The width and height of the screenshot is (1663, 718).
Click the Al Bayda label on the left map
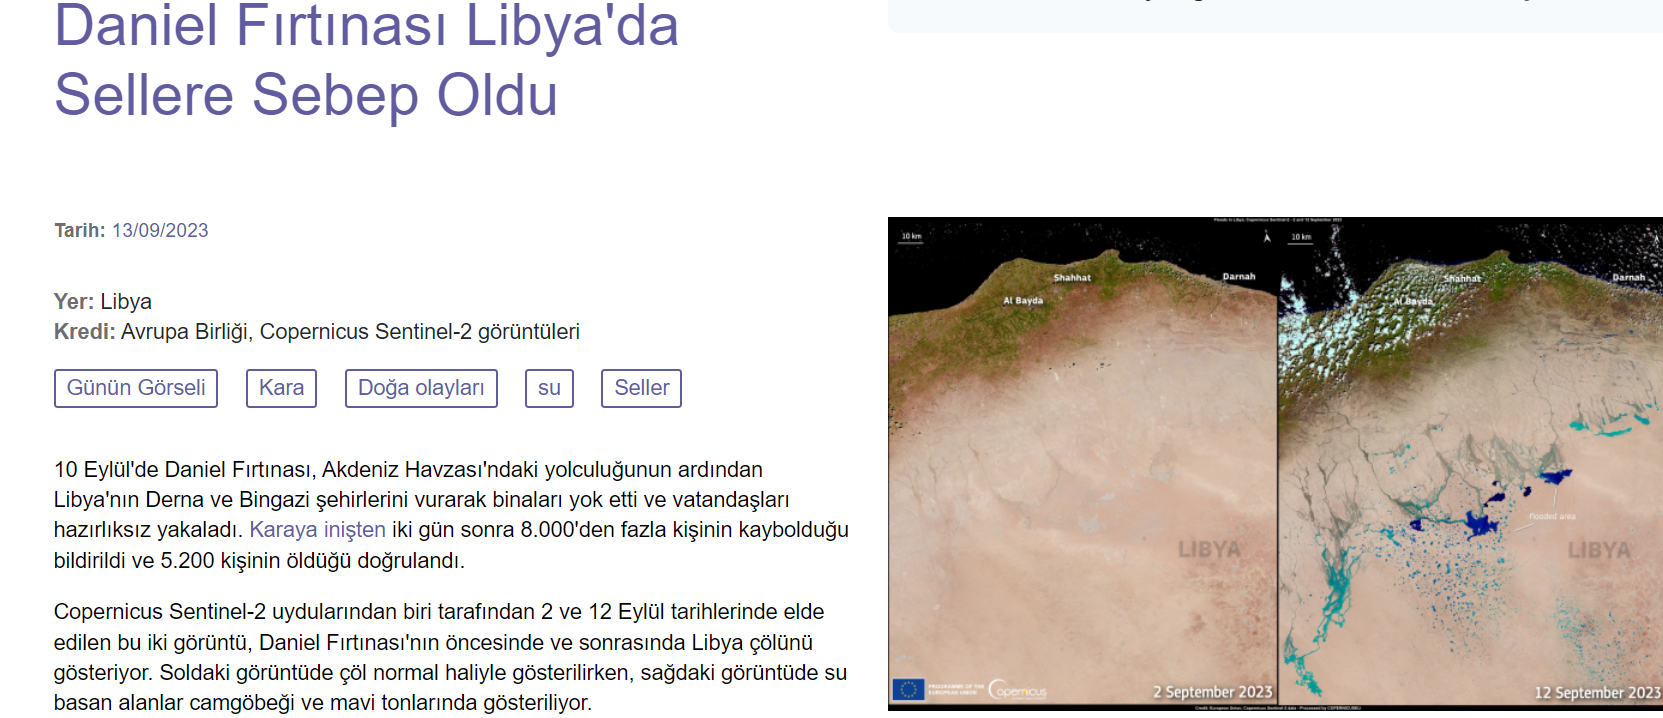pos(1023,301)
